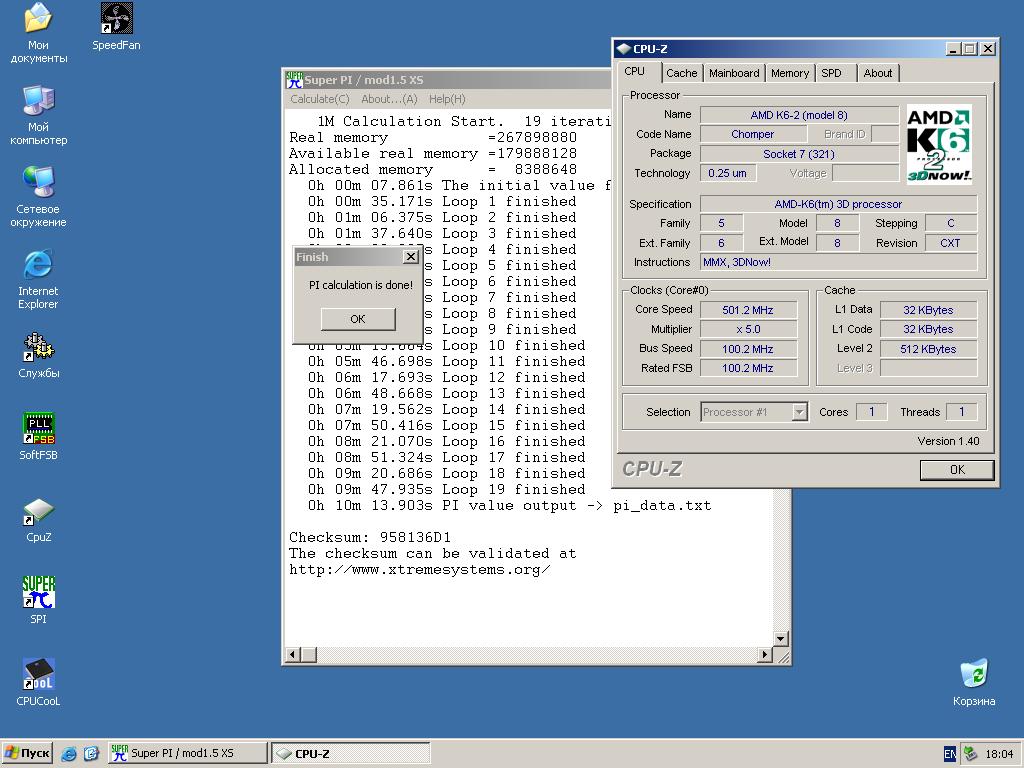Image resolution: width=1024 pixels, height=768 pixels.
Task: Open the Пуск start menu
Action: 27,753
